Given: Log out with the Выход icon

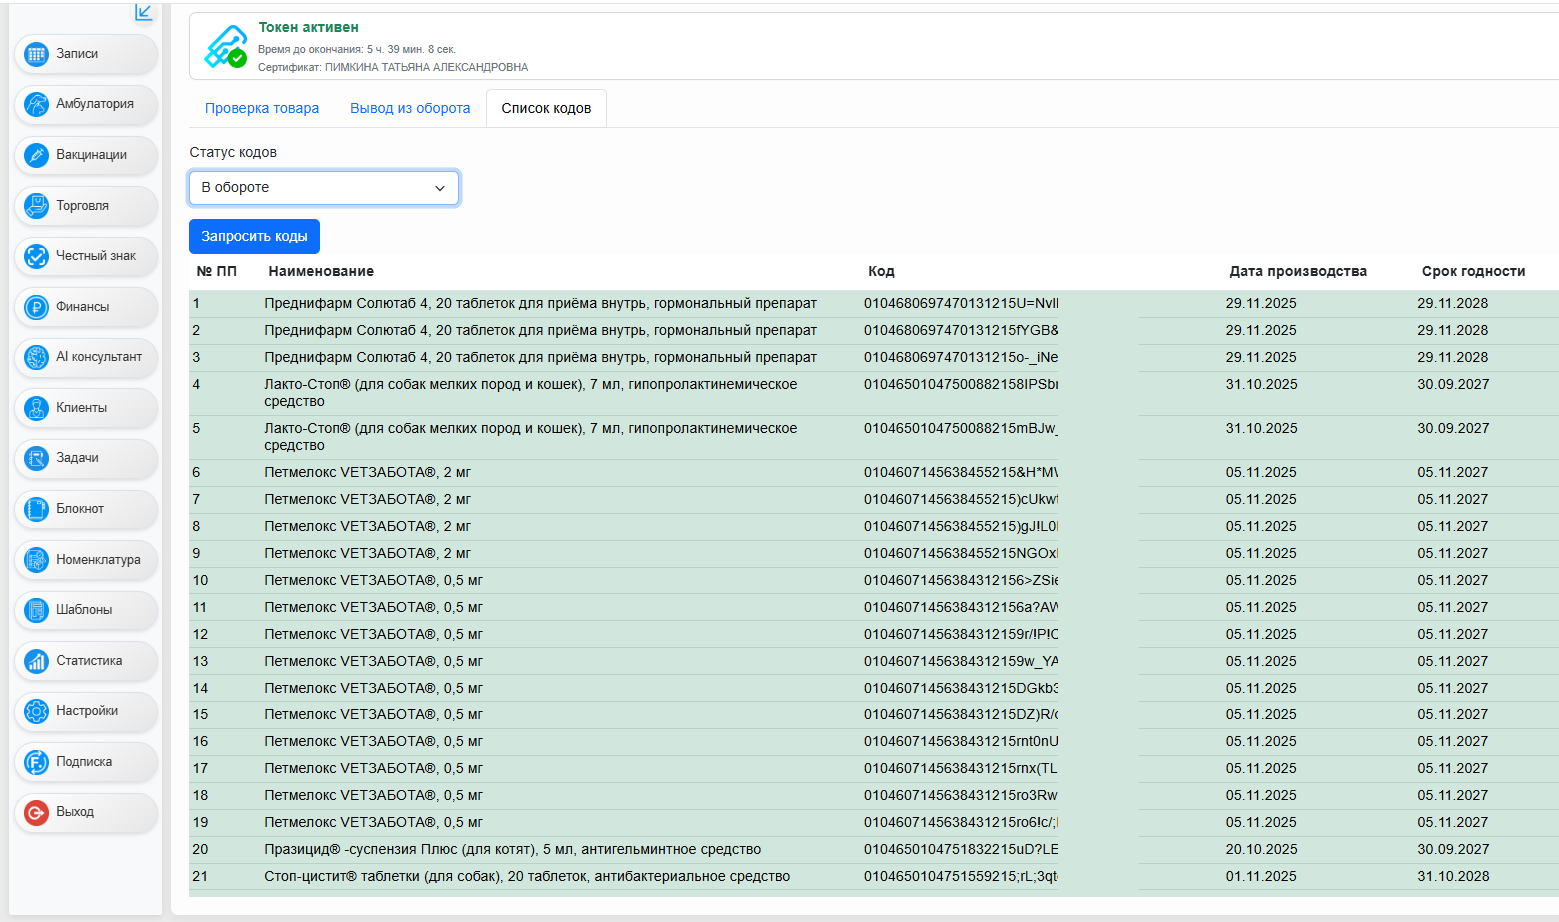Looking at the screenshot, I should pos(37,812).
